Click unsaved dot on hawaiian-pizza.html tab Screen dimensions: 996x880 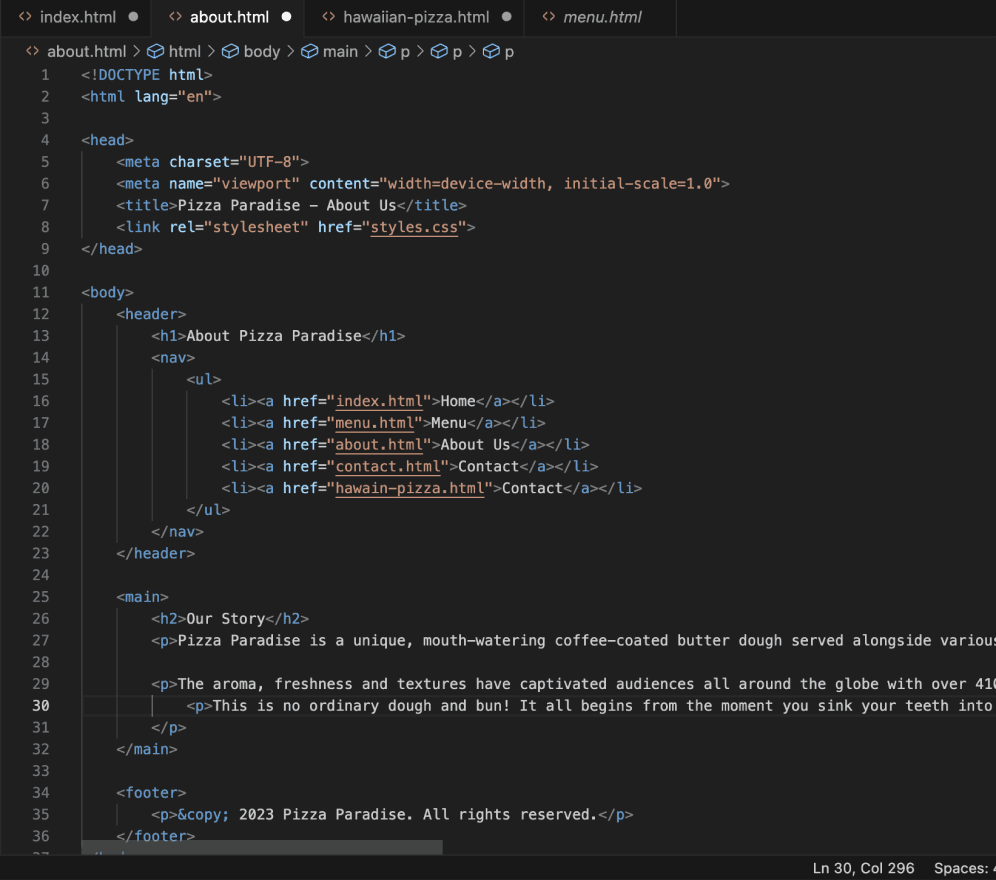coord(506,17)
